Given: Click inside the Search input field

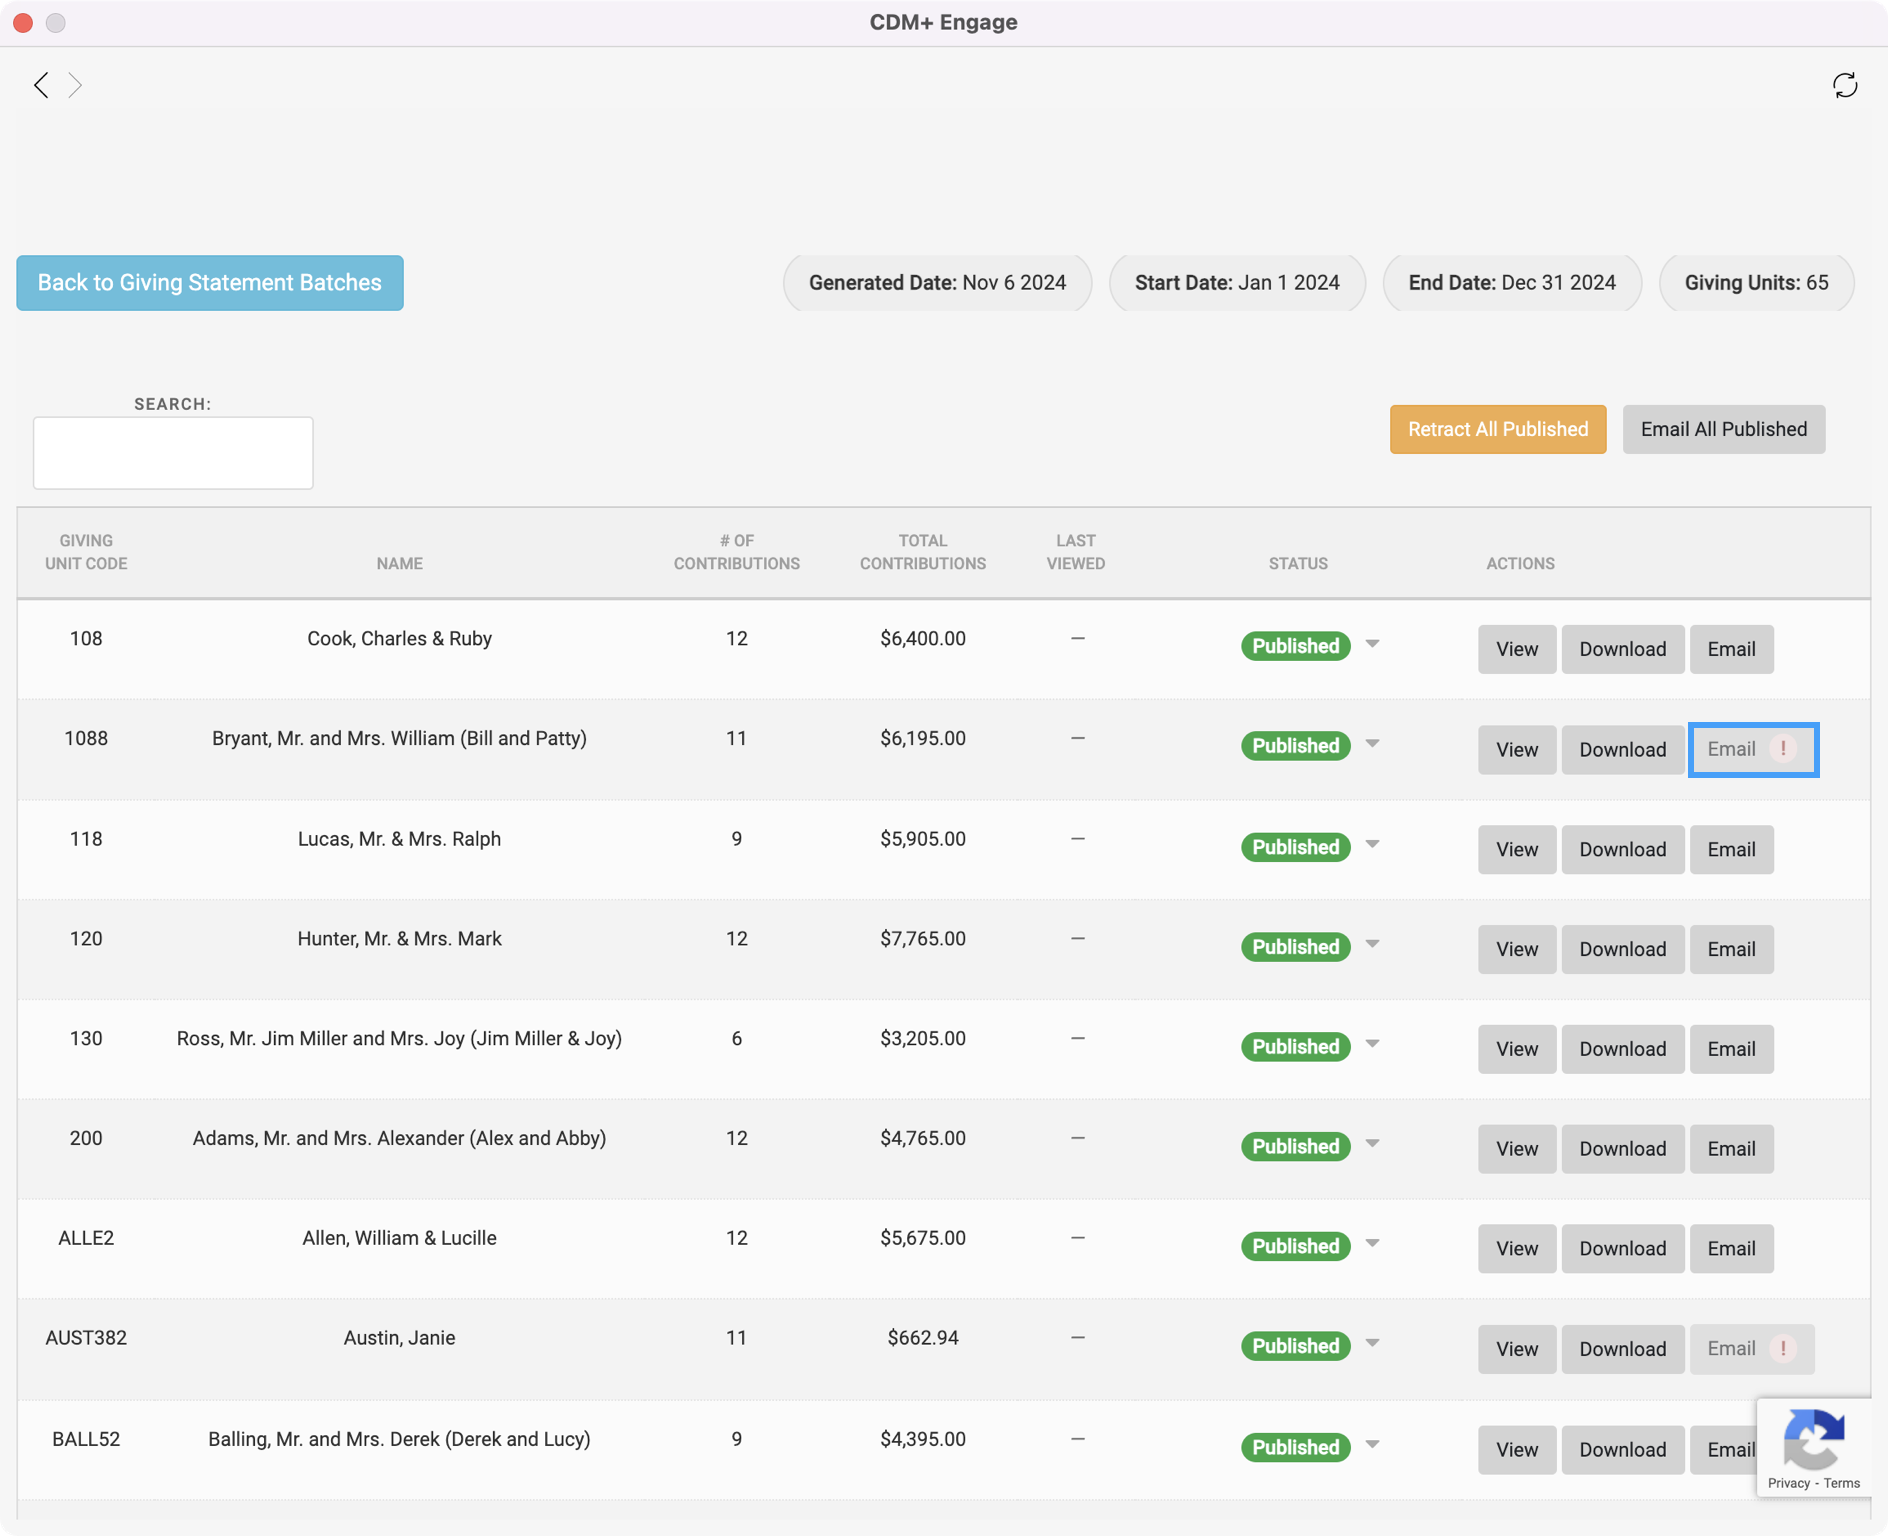Looking at the screenshot, I should coord(173,453).
